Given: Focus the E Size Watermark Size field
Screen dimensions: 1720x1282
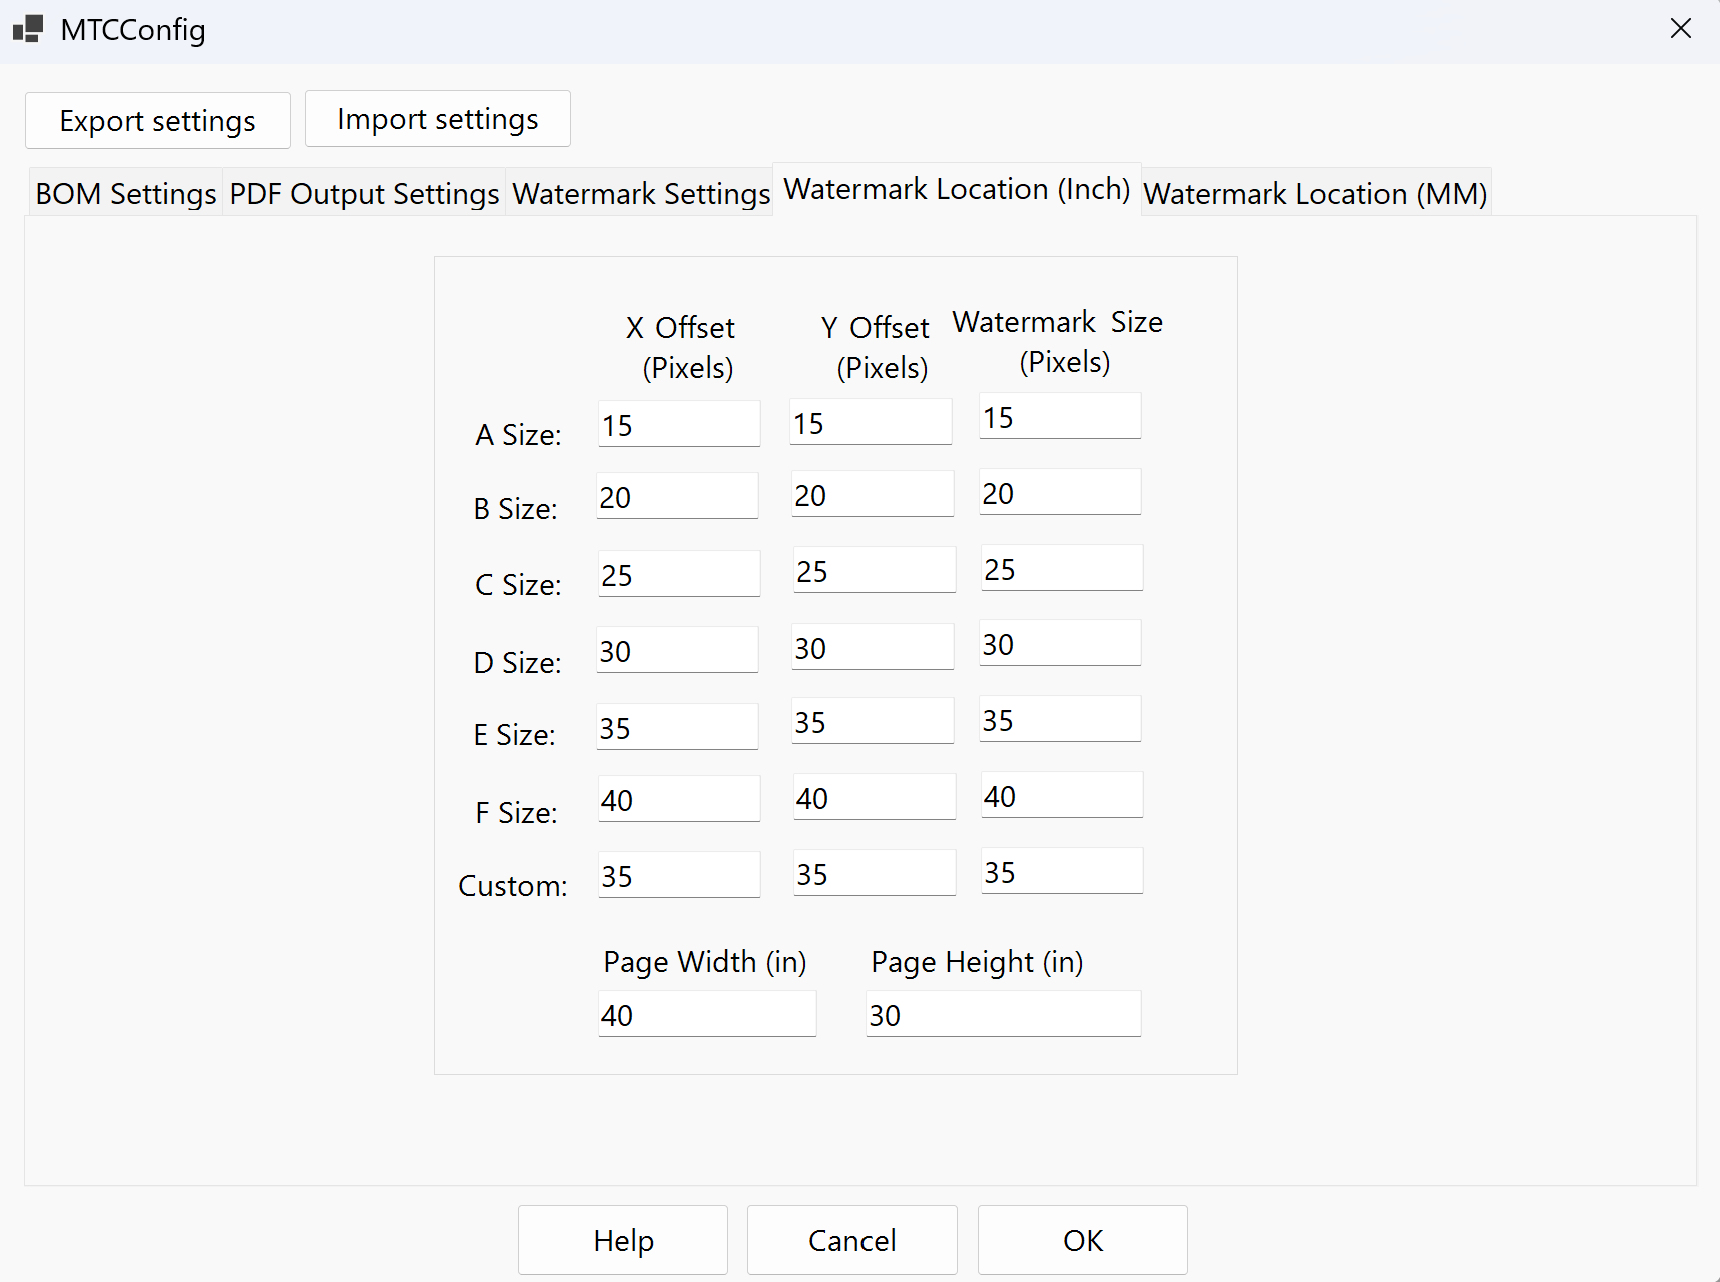Looking at the screenshot, I should [x=1060, y=719].
